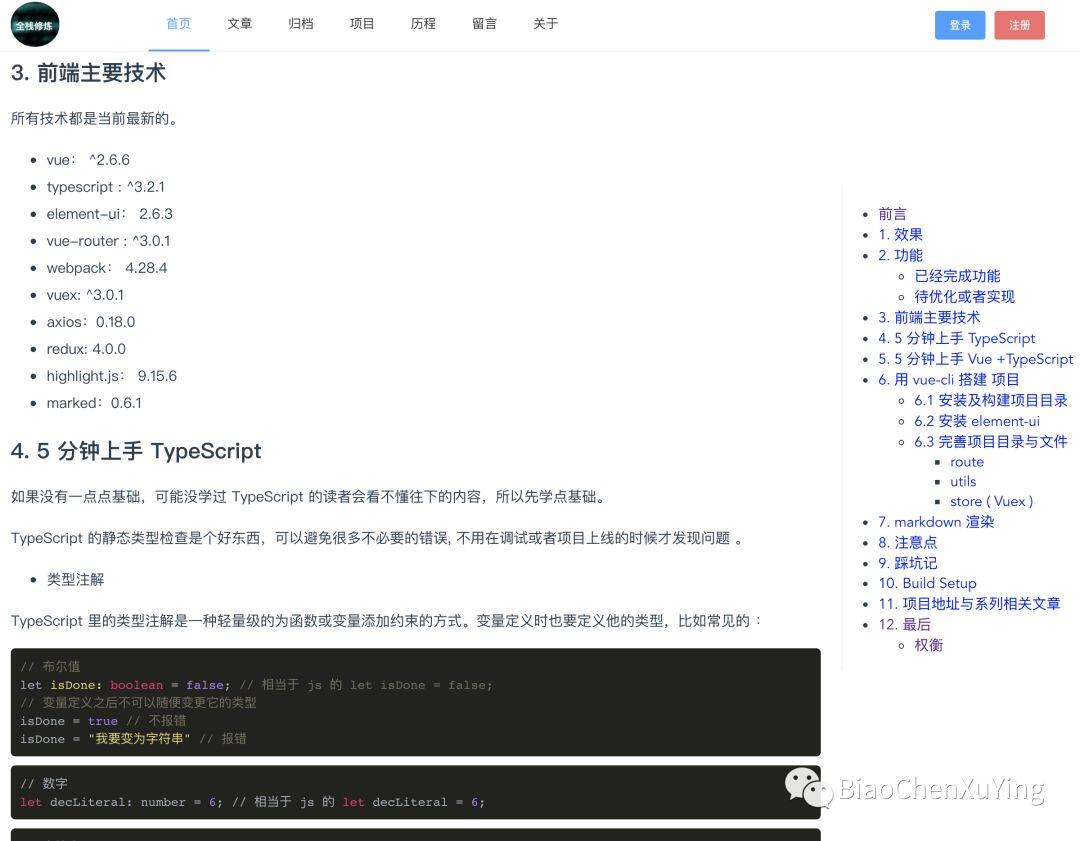Viewport: 1080px width, 841px height.
Task: Open the utils contents link
Action: 963,481
